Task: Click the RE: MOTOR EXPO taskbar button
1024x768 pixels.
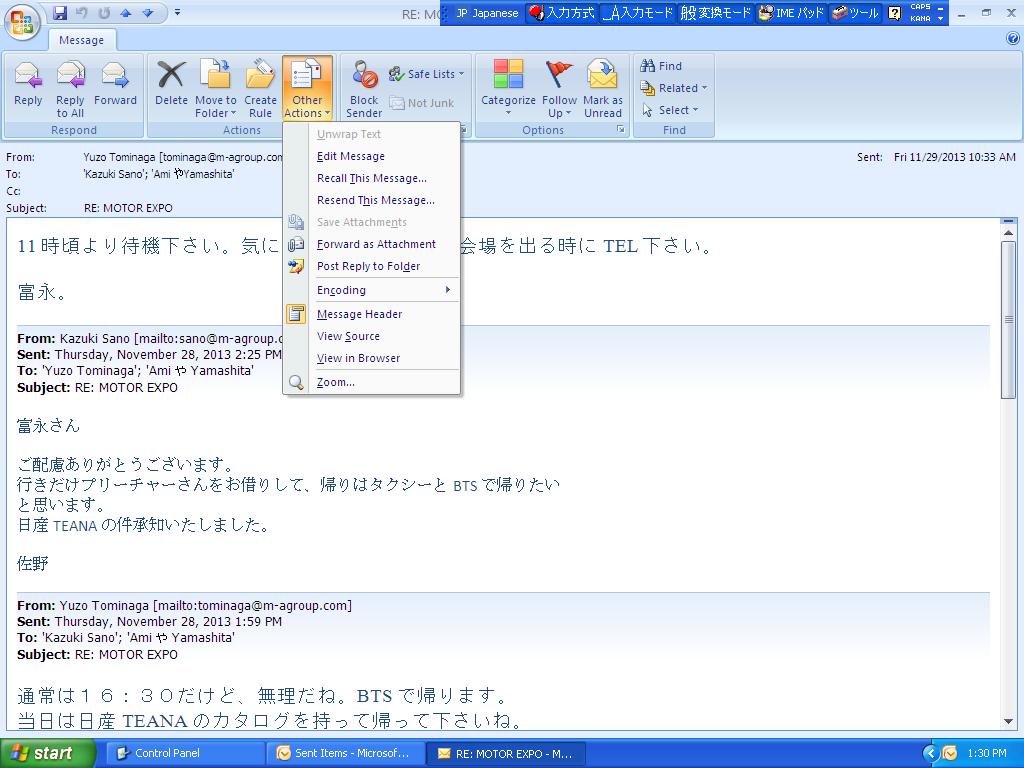Action: (505, 753)
